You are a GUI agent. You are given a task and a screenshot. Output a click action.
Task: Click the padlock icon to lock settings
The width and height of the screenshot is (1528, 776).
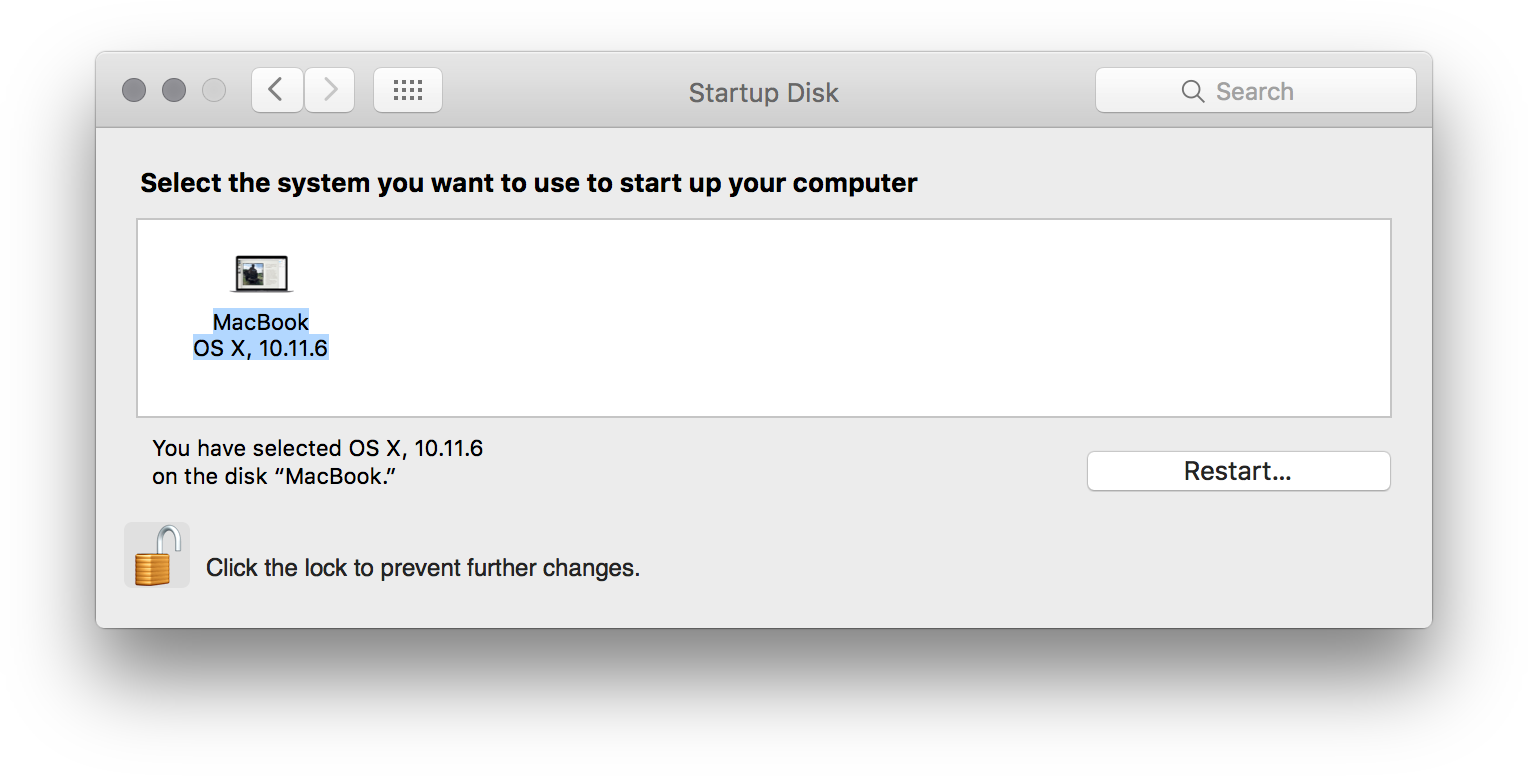tap(157, 555)
